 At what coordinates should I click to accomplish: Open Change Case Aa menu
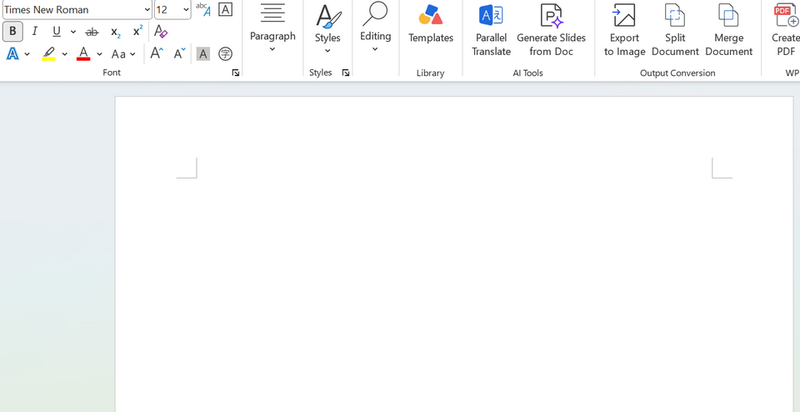(x=123, y=54)
